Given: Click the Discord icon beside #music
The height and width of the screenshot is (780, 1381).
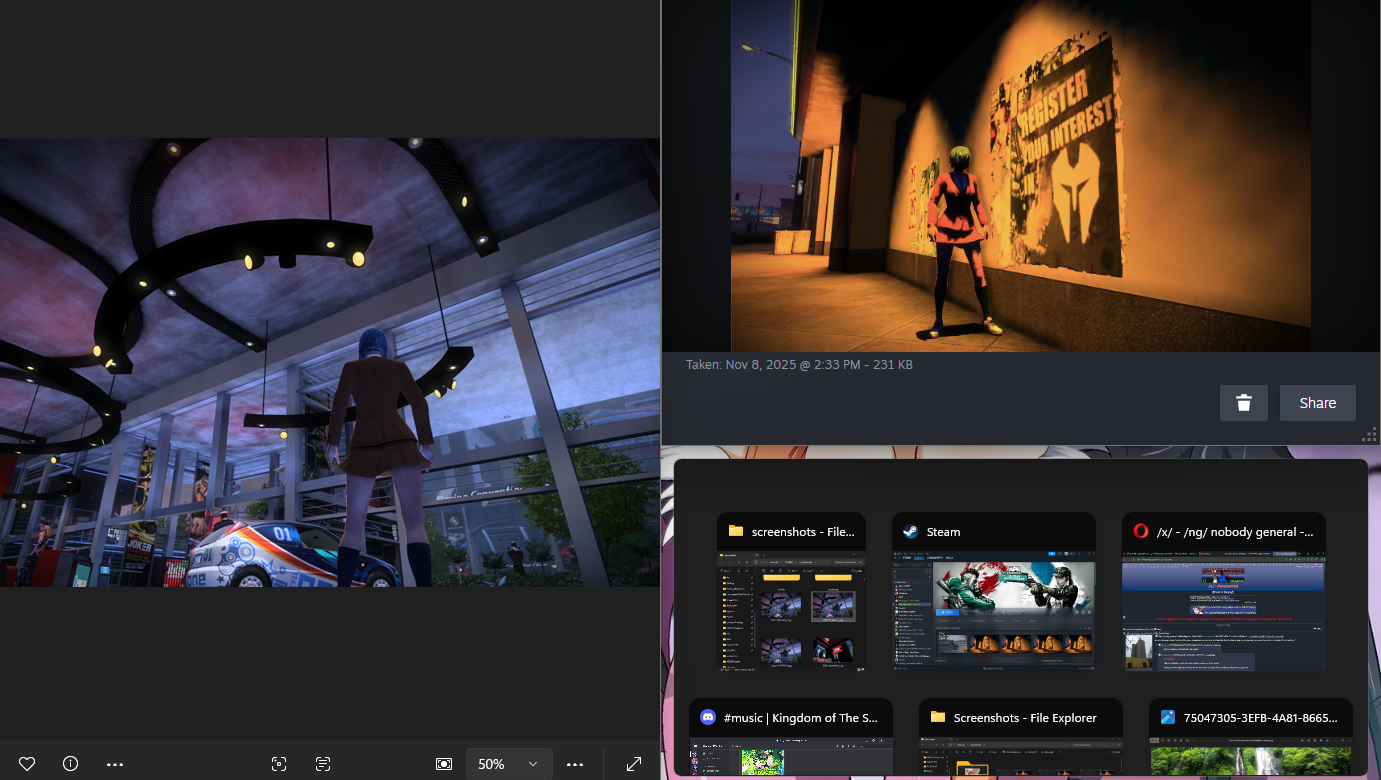Looking at the screenshot, I should (x=708, y=718).
